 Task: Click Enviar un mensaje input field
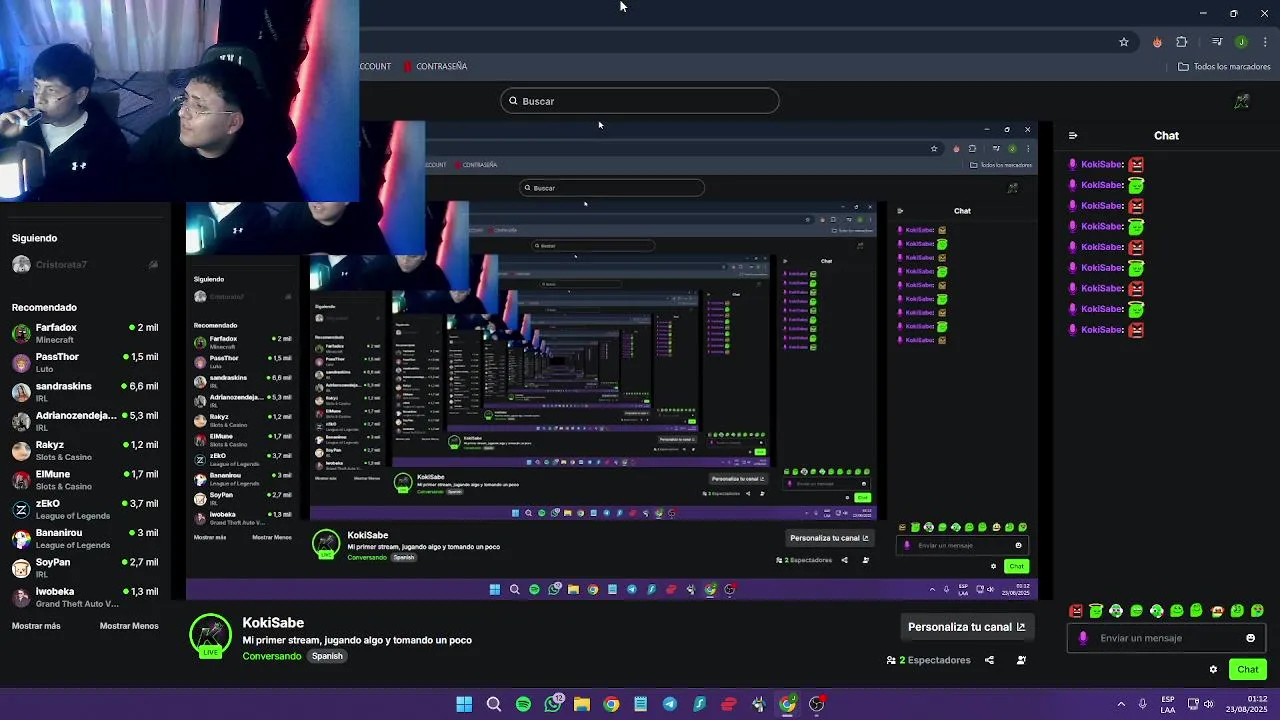pyautogui.click(x=1167, y=638)
